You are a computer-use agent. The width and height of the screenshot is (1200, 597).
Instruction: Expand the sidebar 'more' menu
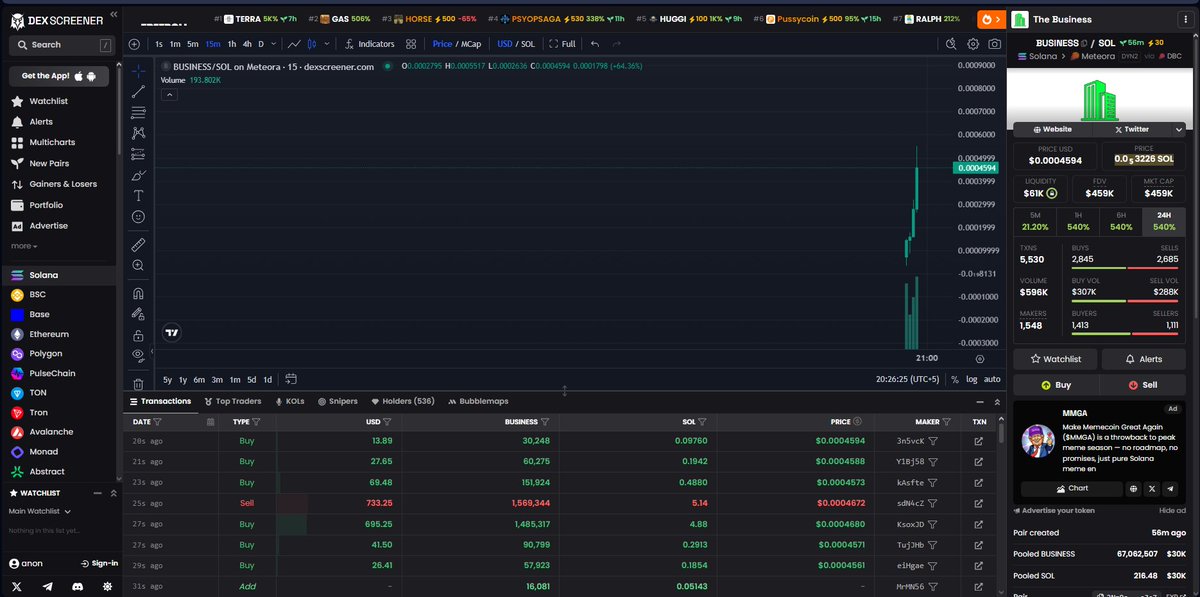24,246
